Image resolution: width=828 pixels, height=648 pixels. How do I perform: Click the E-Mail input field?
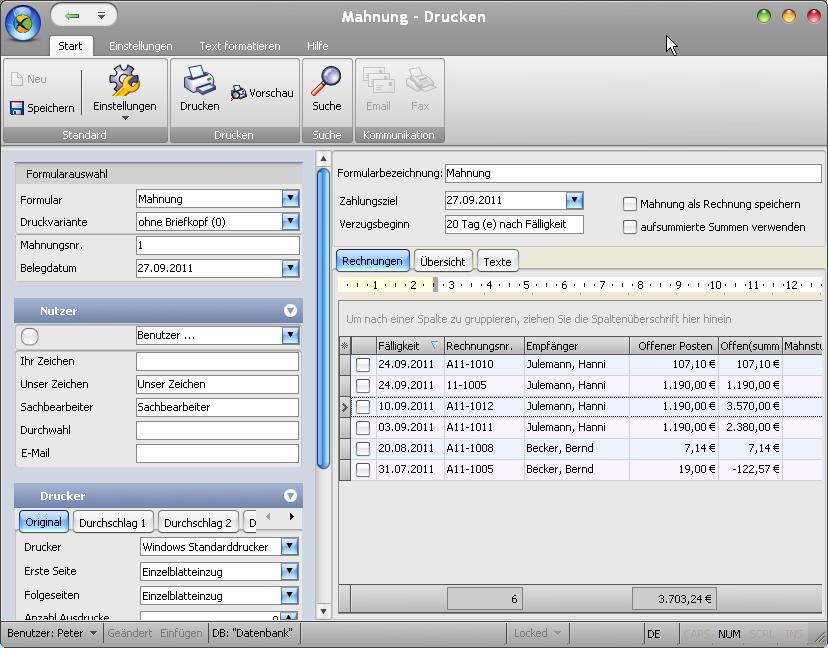217,453
